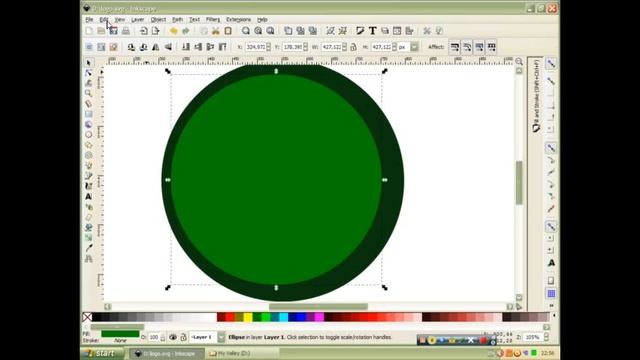Select the Zoom magnifier tool in toolbox

(89, 93)
